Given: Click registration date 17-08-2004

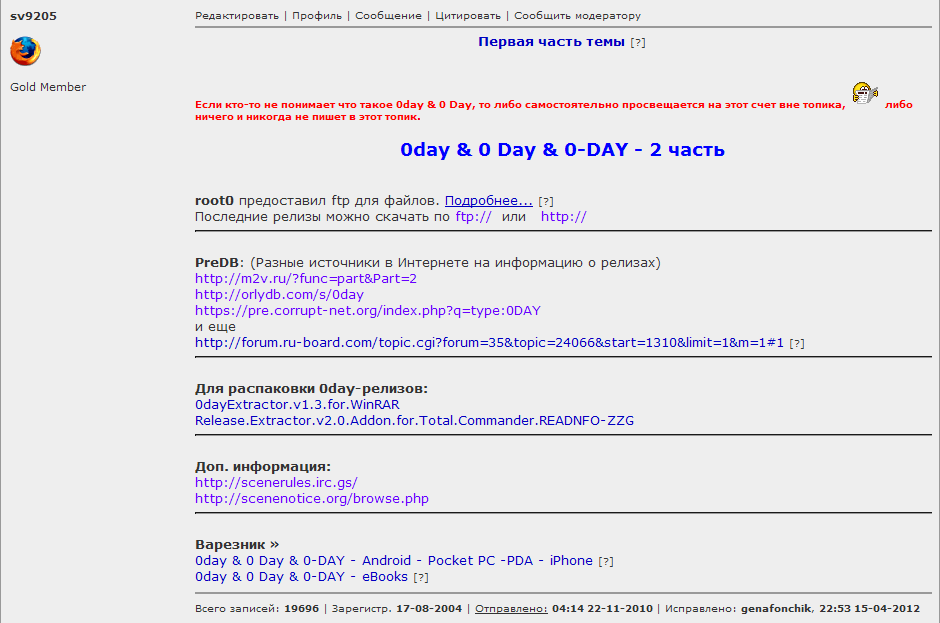Looking at the screenshot, I should point(429,609).
